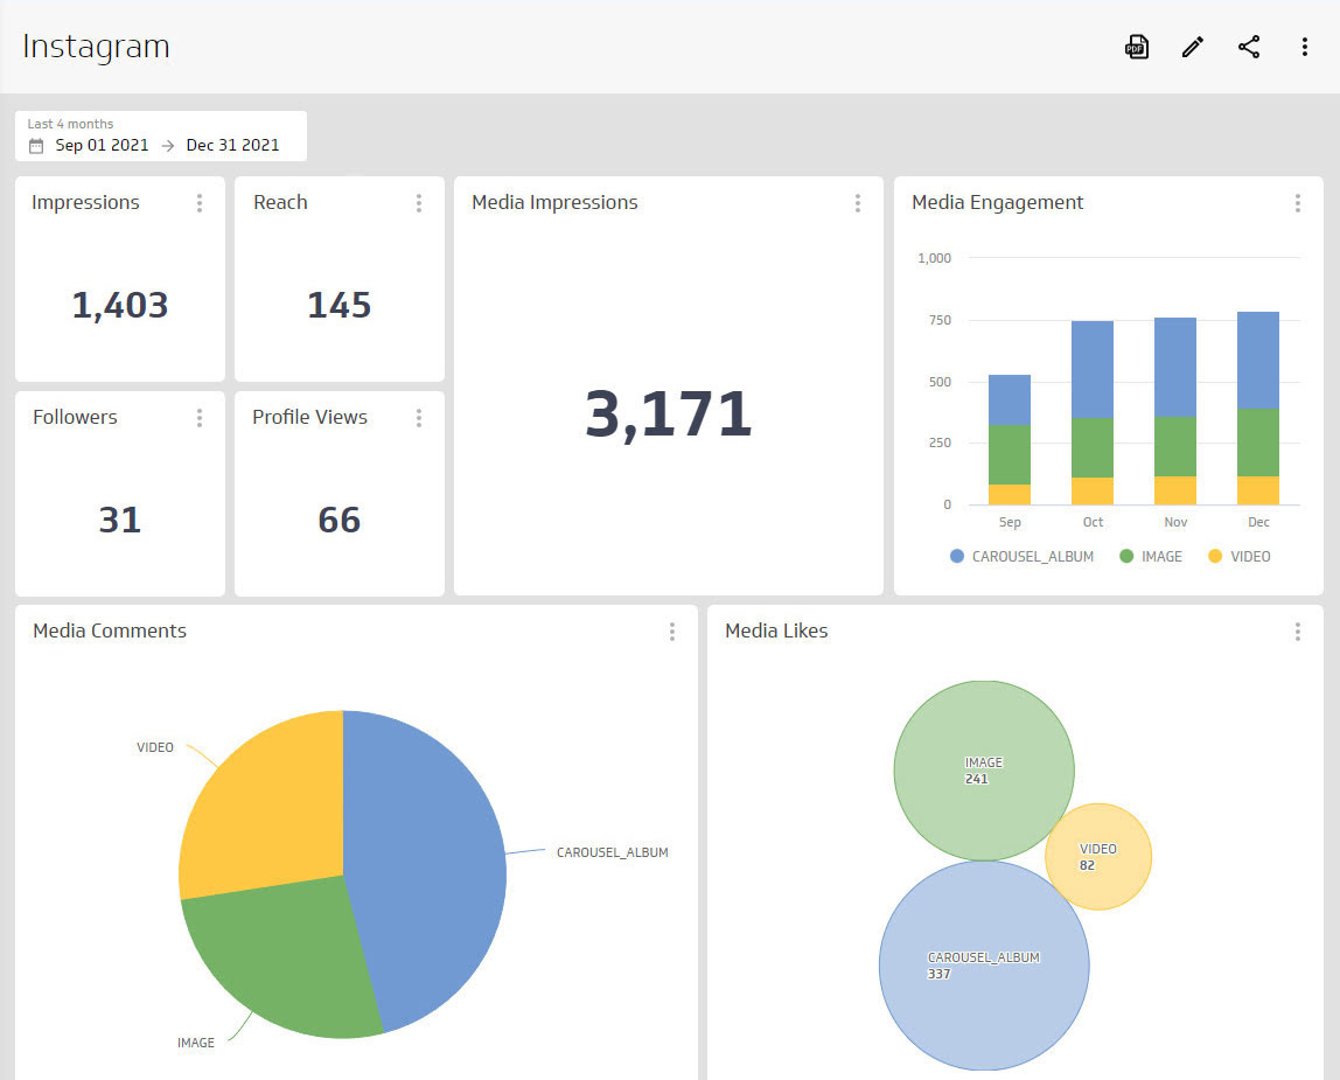1340x1080 pixels.
Task: Select the CAROUSEL_ALBUM 337 likes bubble
Action: [984, 966]
